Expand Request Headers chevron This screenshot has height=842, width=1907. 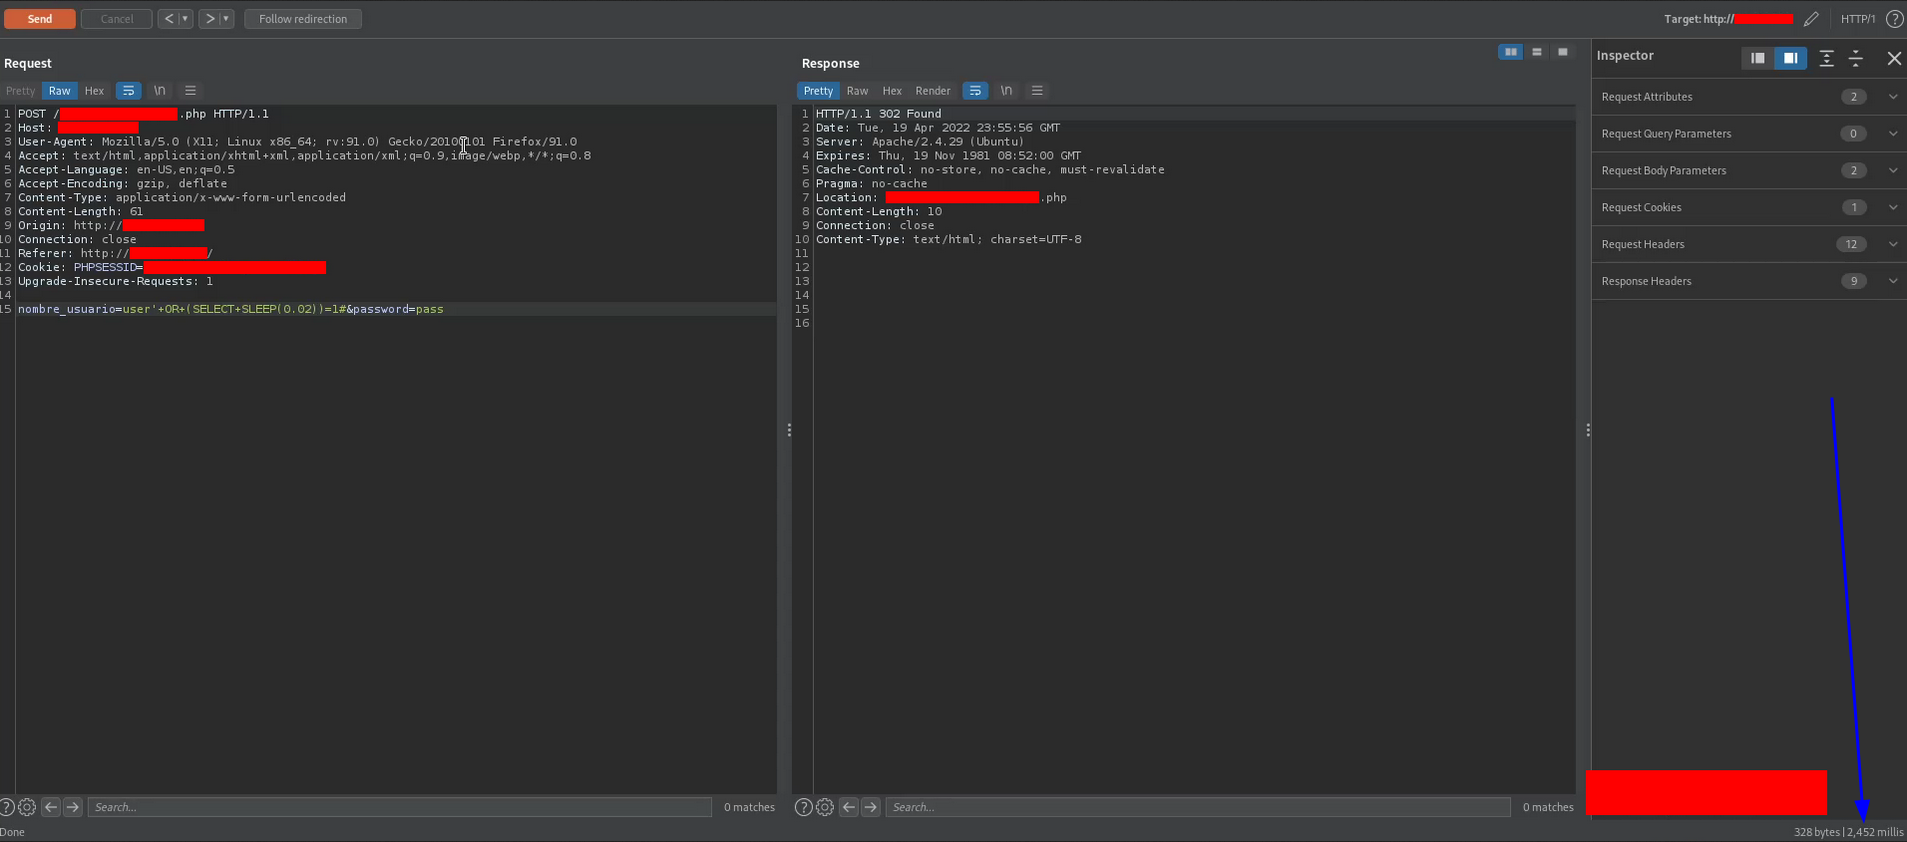(x=1893, y=245)
